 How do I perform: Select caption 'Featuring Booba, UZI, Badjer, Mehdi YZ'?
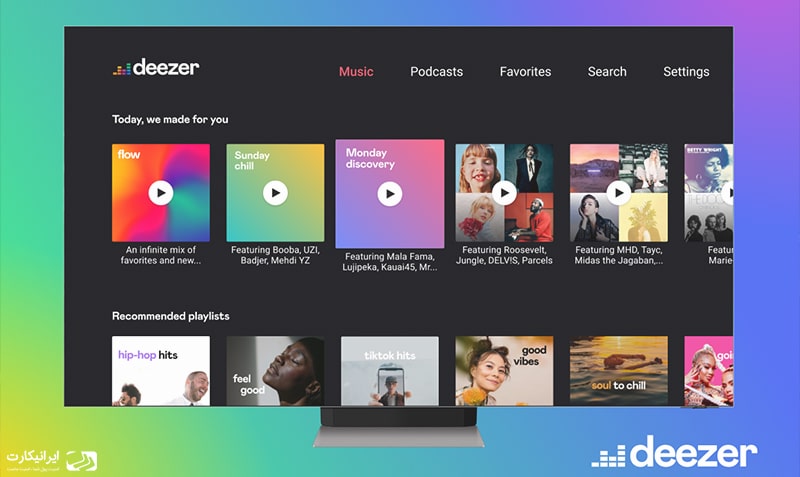click(275, 255)
